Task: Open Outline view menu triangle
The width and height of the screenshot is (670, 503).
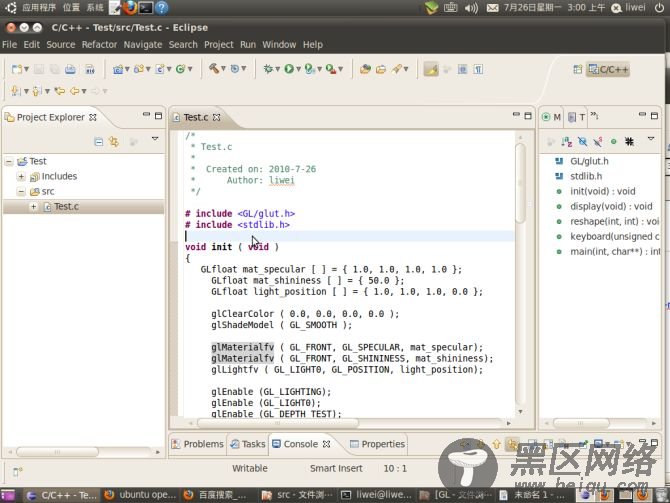Action: click(651, 139)
